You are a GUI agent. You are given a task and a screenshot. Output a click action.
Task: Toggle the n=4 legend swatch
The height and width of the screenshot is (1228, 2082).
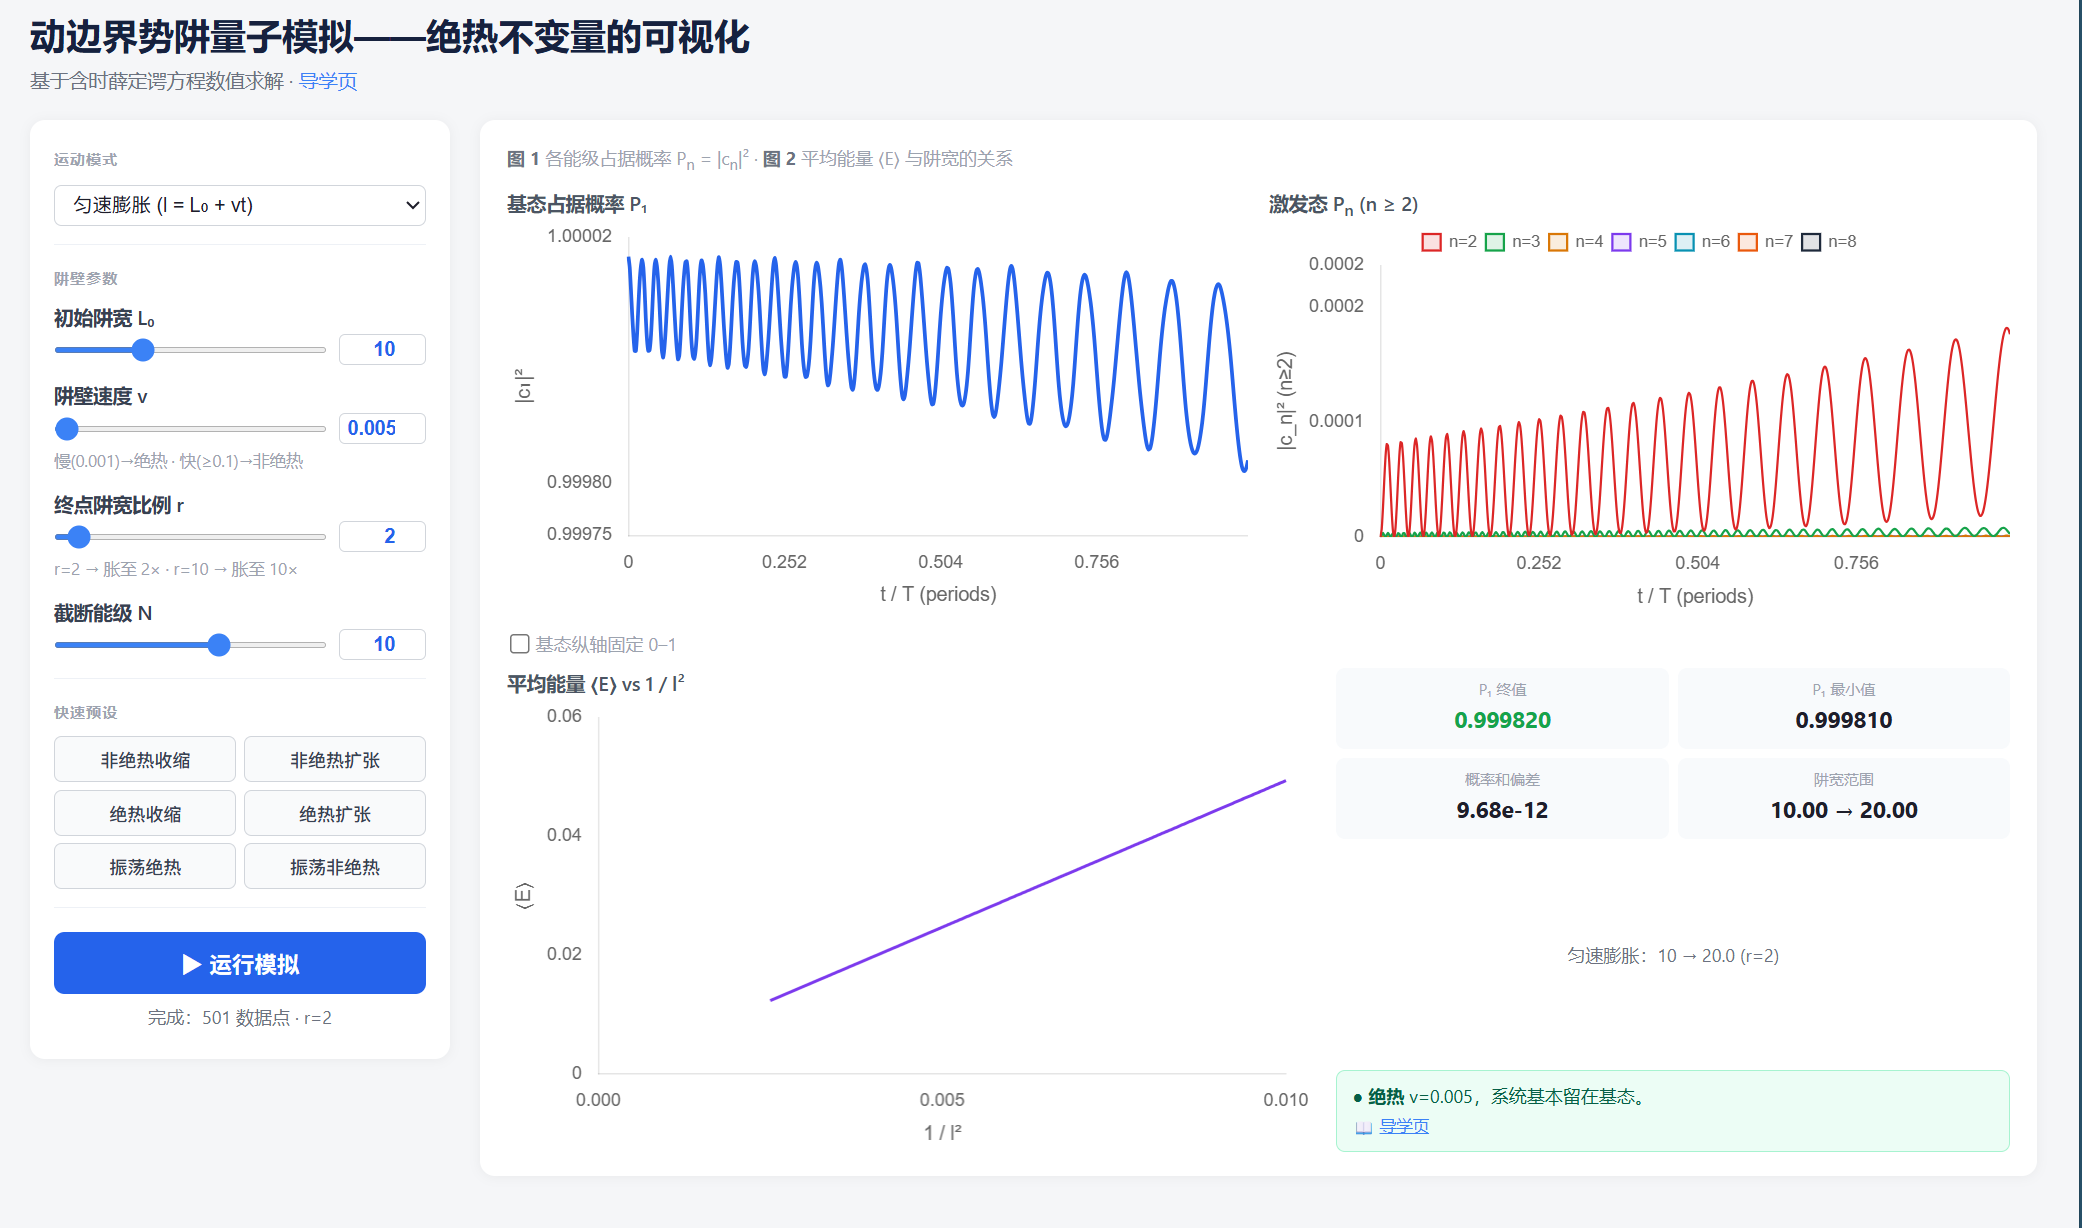(1558, 242)
